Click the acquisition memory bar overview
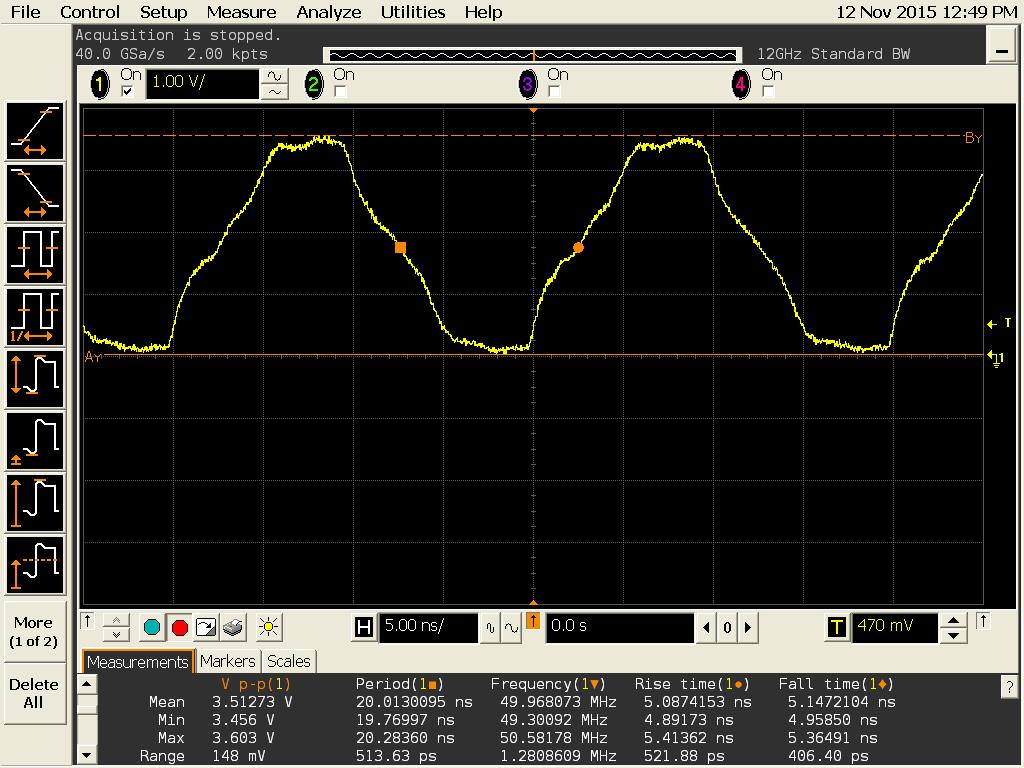The width and height of the screenshot is (1024, 768). pyautogui.click(x=533, y=54)
